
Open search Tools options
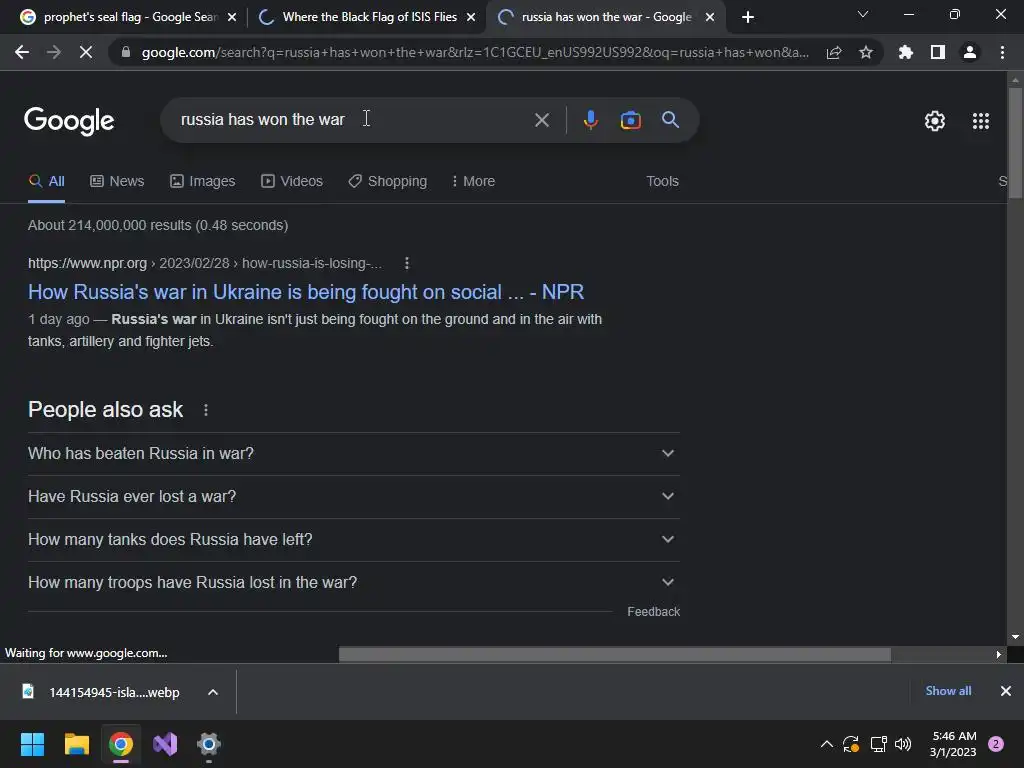click(x=662, y=181)
